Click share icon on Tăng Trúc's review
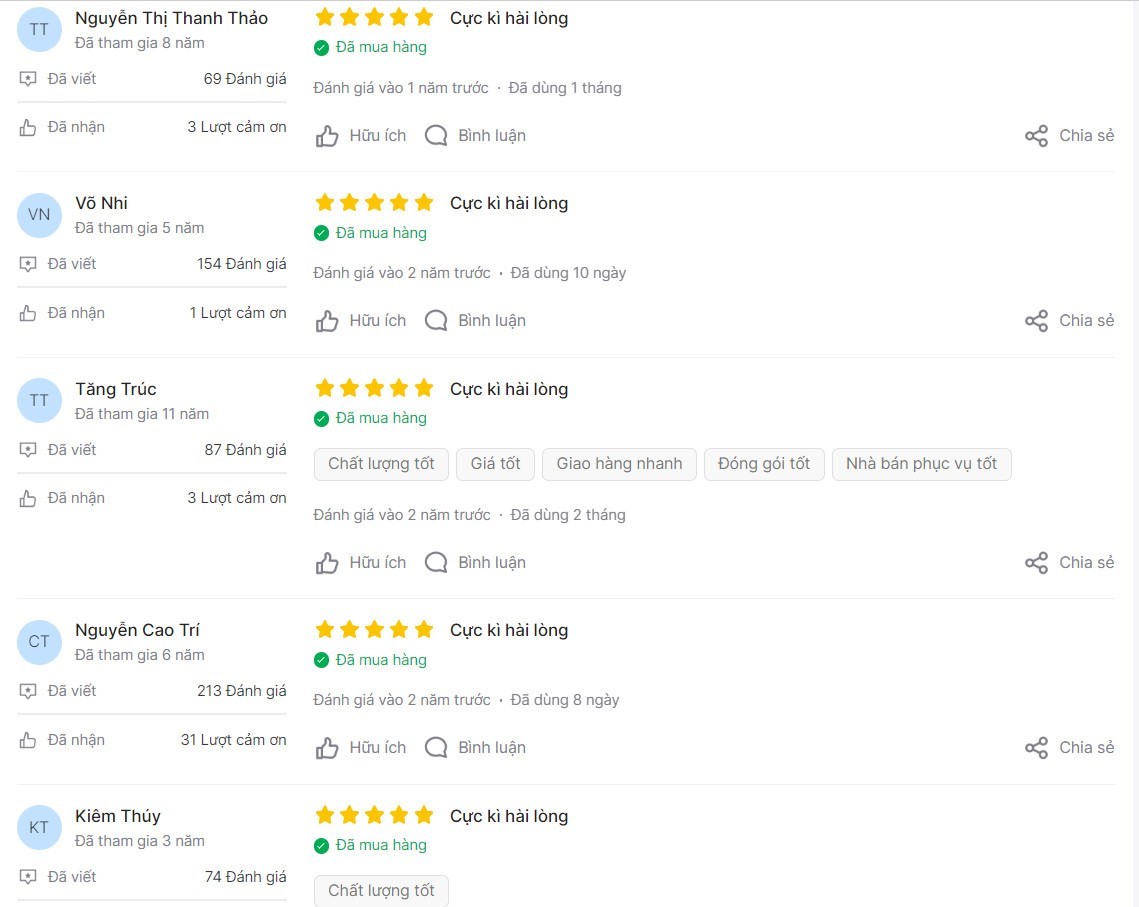The image size is (1139, 907). (1036, 563)
